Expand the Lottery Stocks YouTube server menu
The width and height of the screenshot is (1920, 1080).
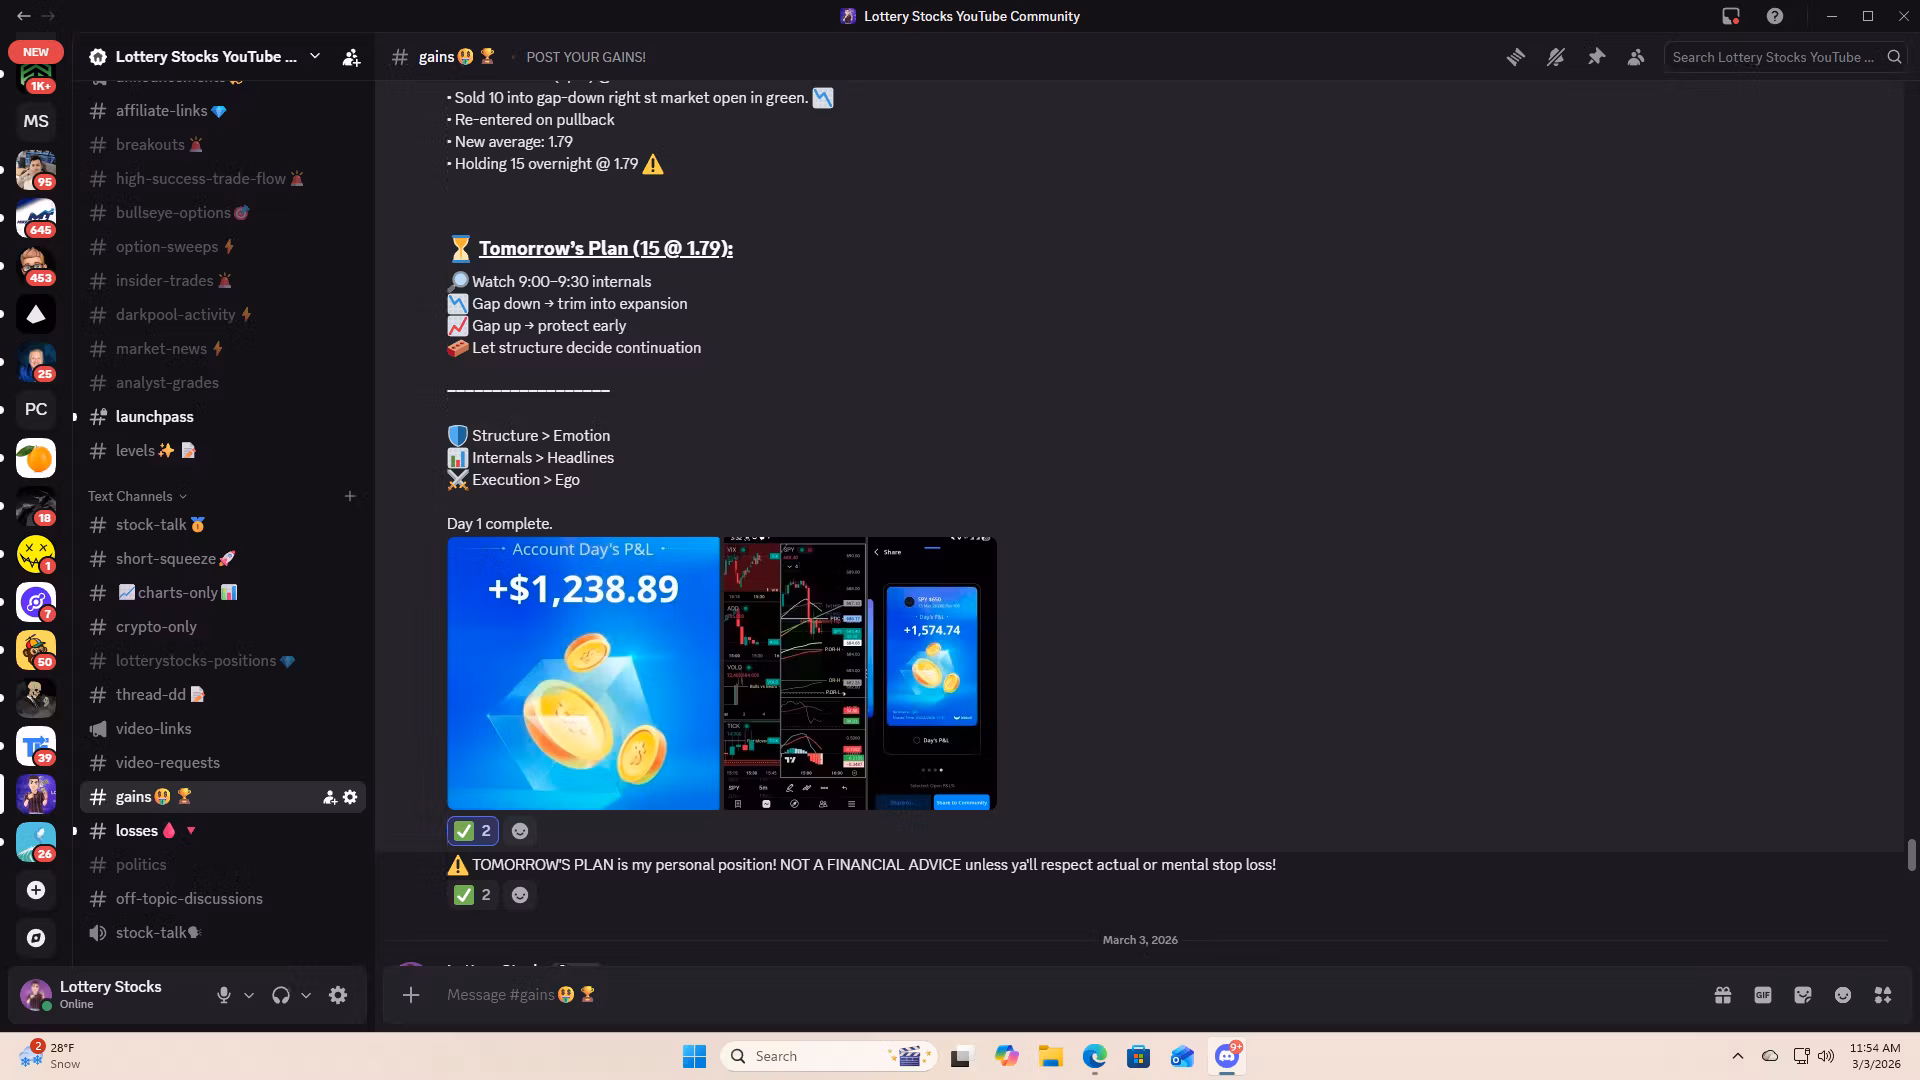point(315,57)
